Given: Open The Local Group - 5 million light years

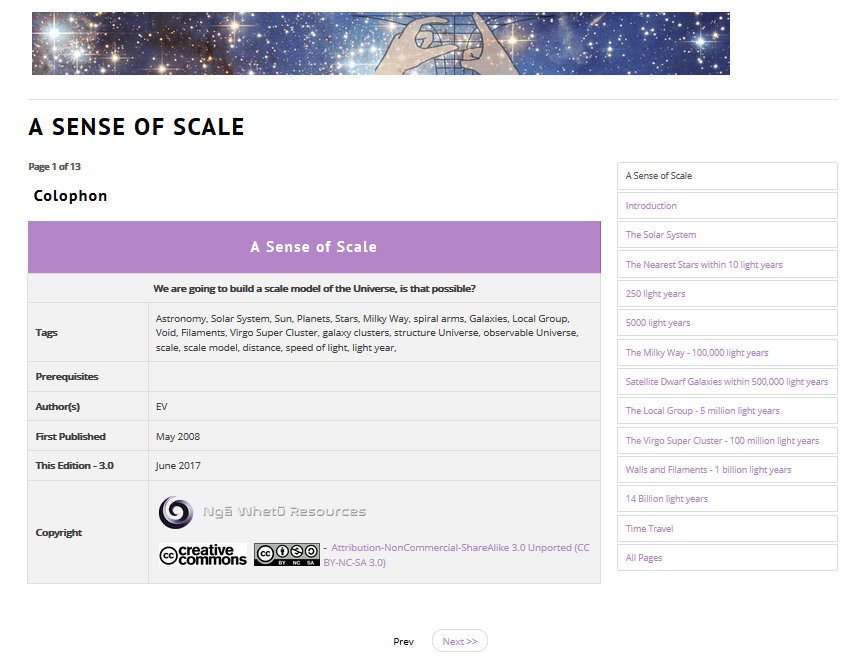Looking at the screenshot, I should click(702, 411).
